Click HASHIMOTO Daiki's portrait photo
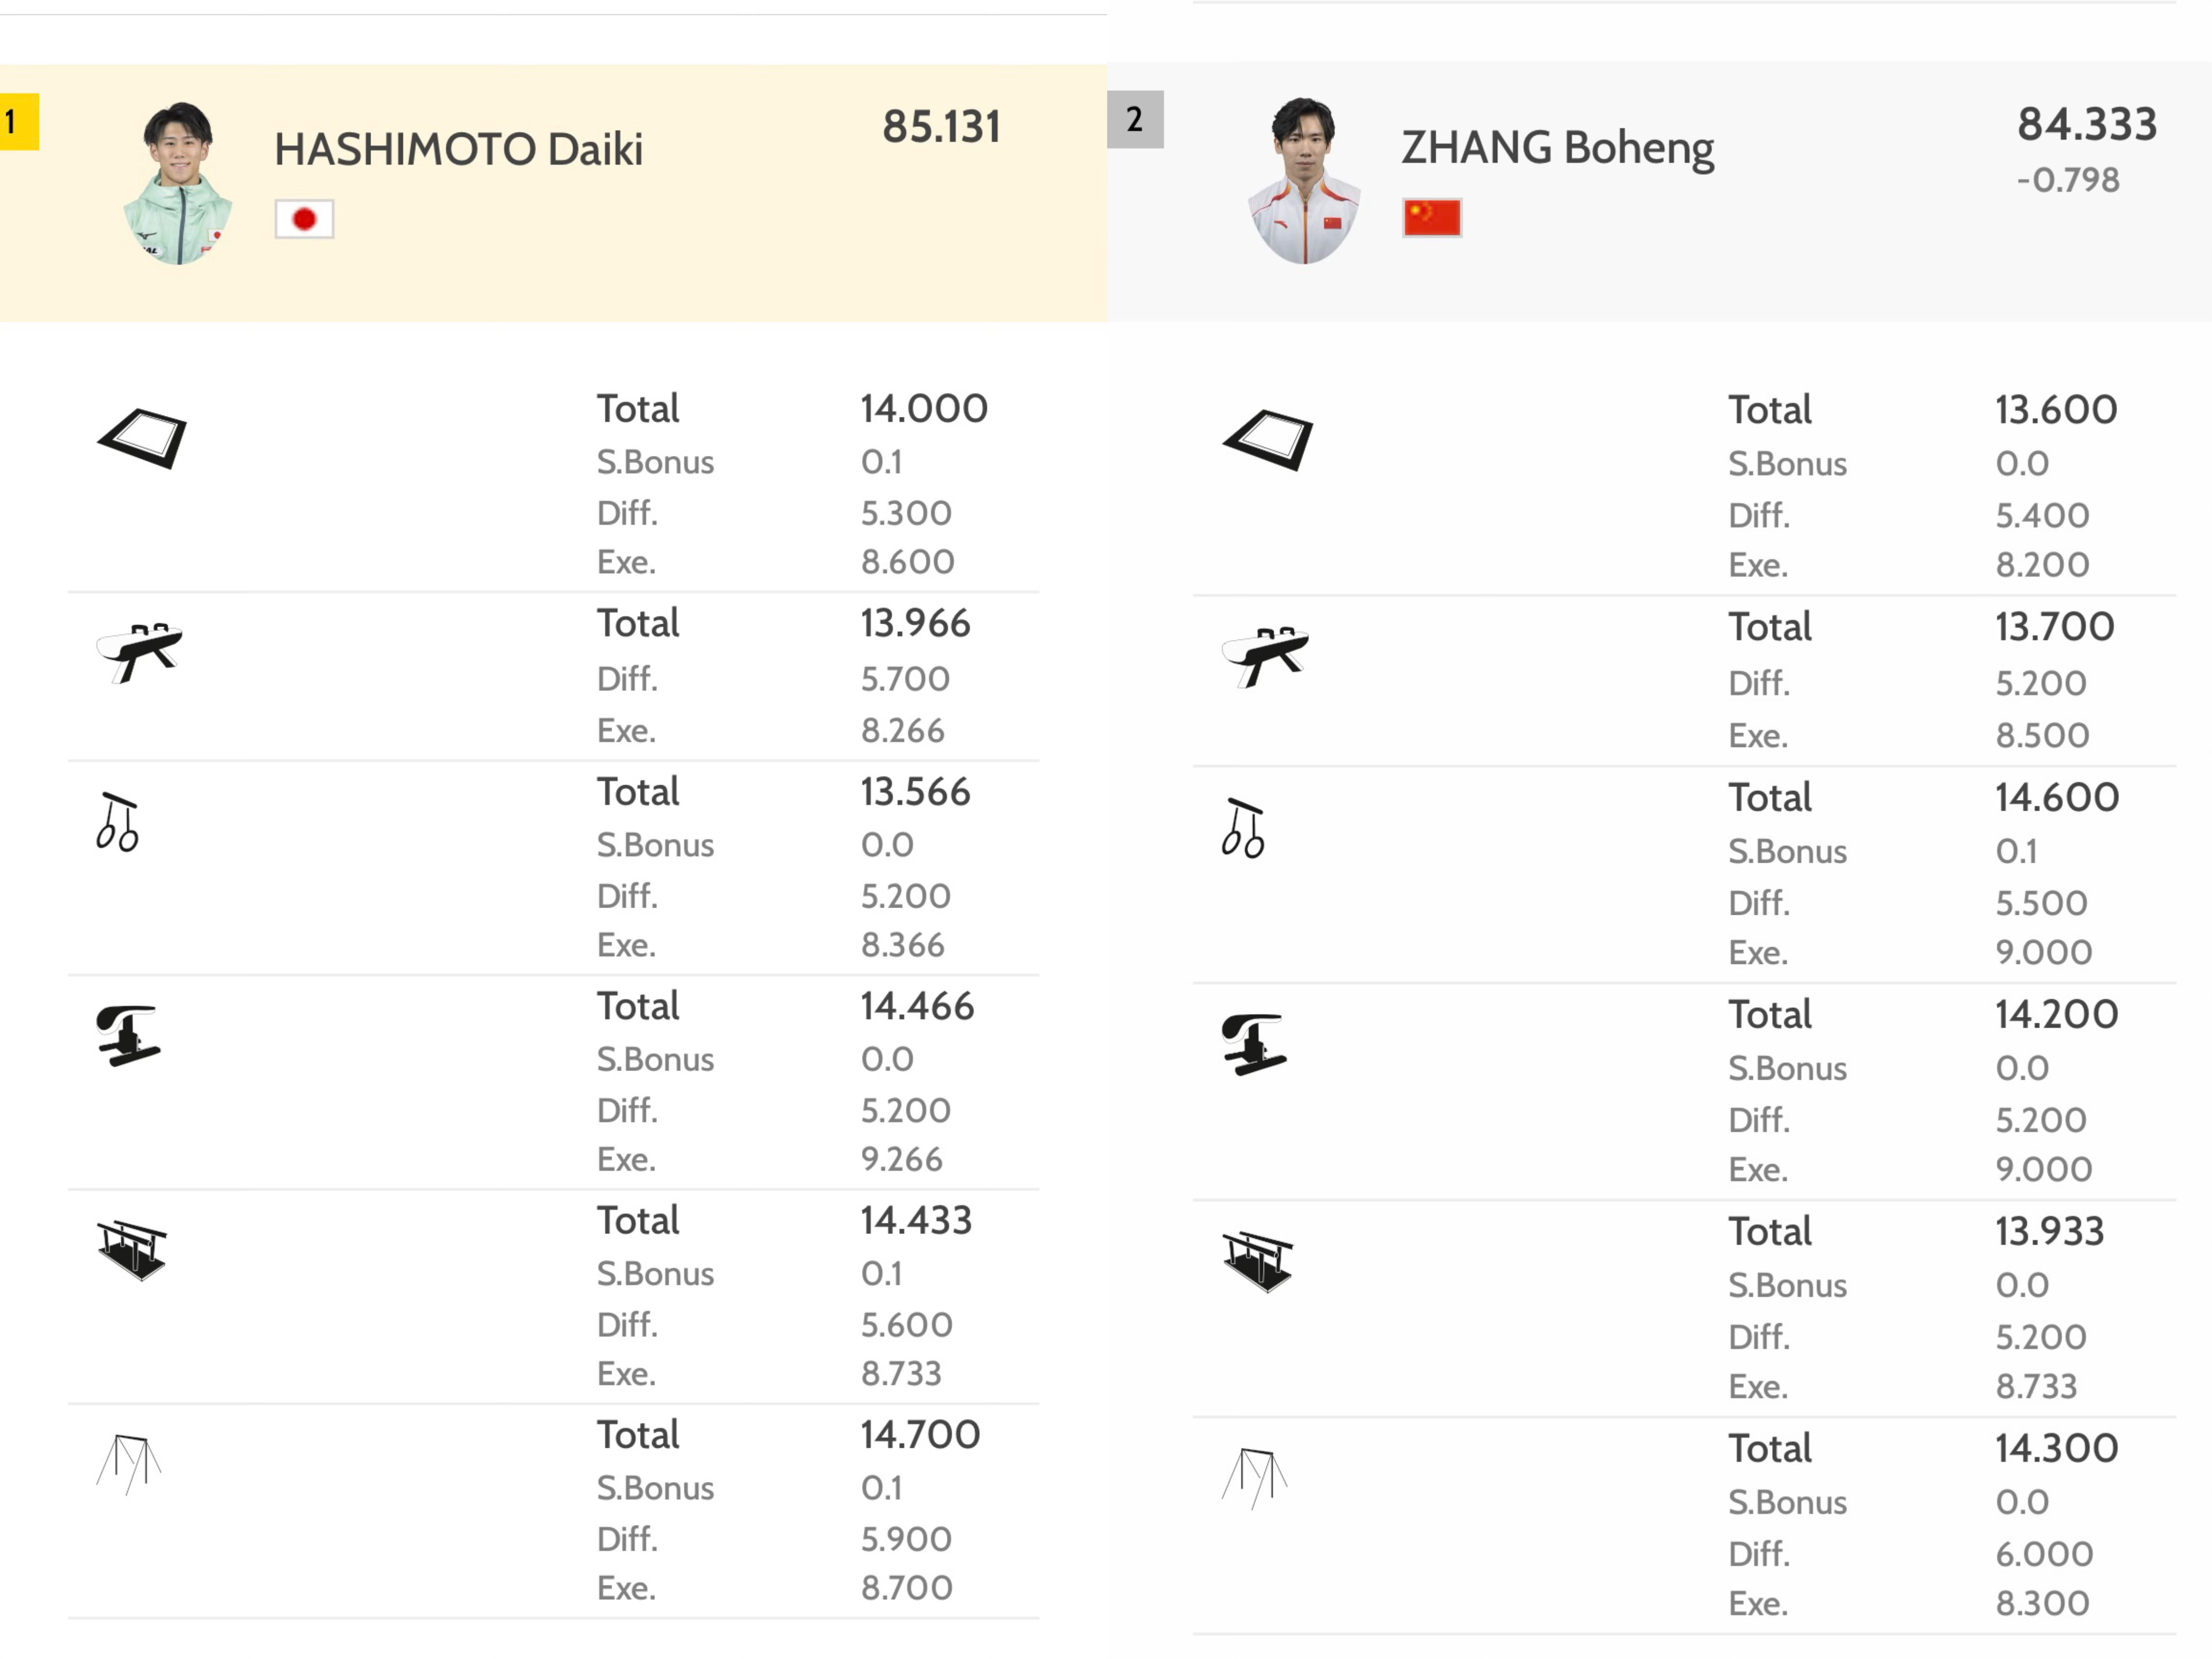Image resolution: width=2212 pixels, height=1659 pixels. tap(178, 183)
